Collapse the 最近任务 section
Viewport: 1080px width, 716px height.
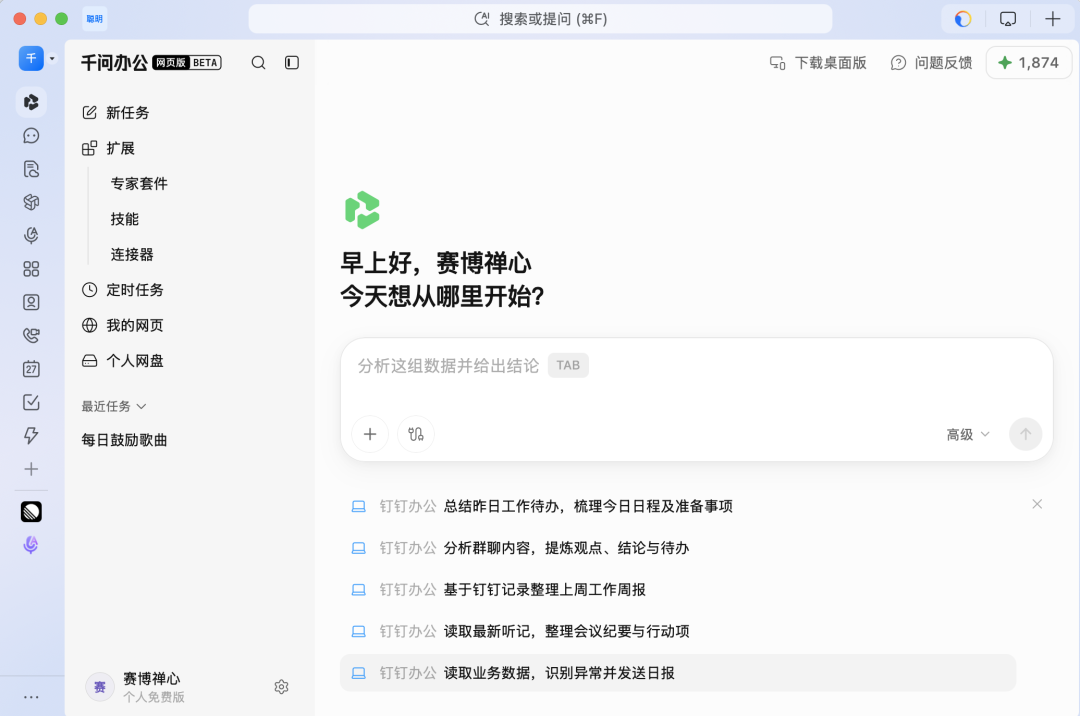click(114, 406)
